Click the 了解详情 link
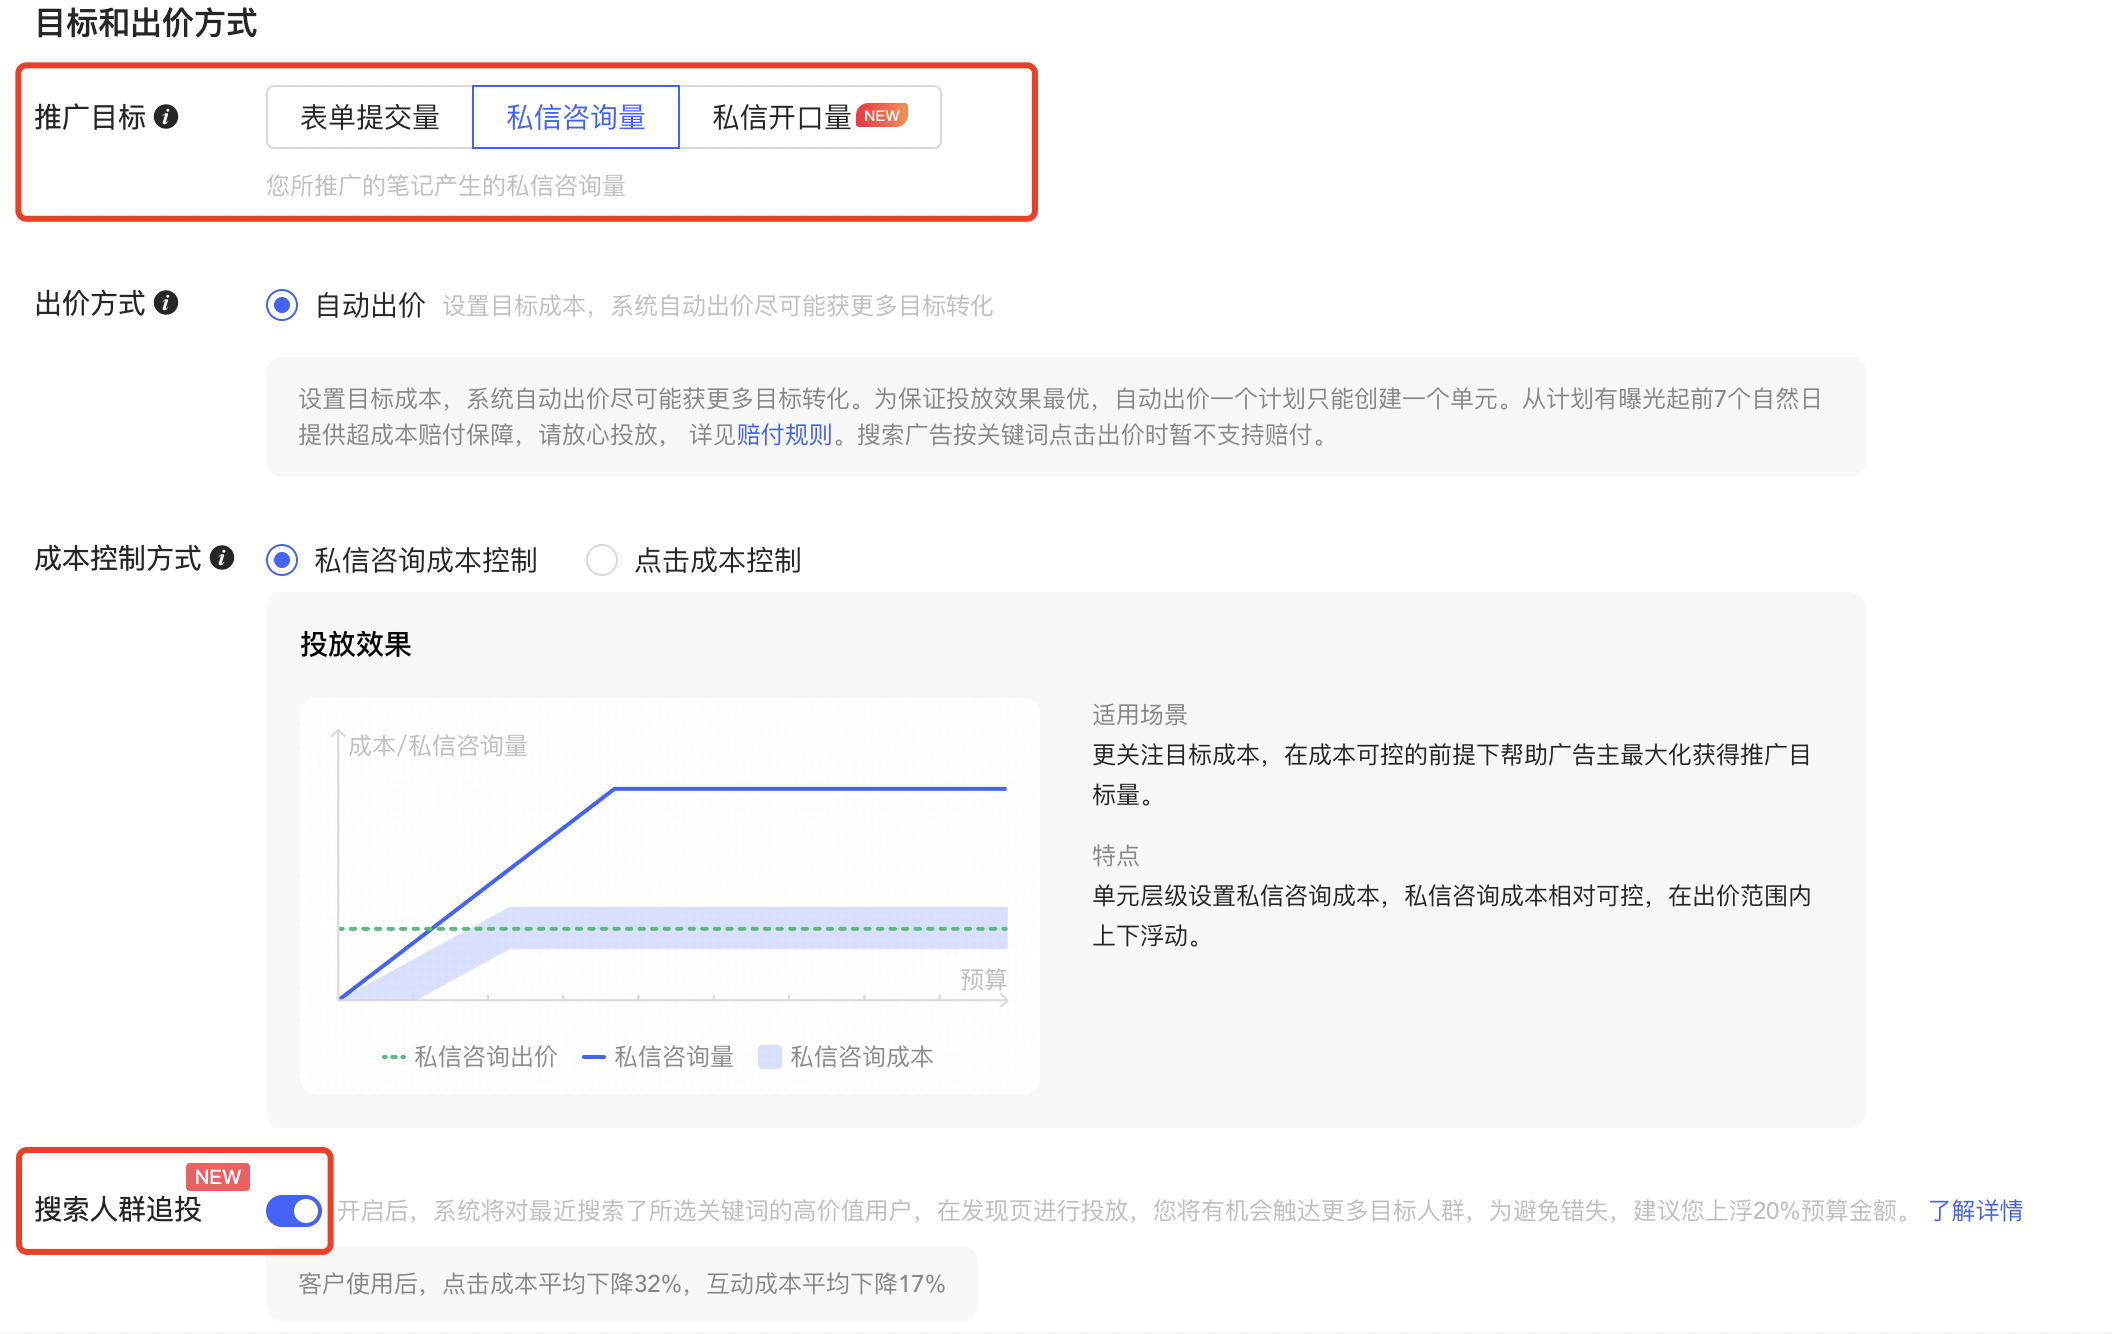This screenshot has height=1334, width=2112. pyautogui.click(x=1975, y=1210)
